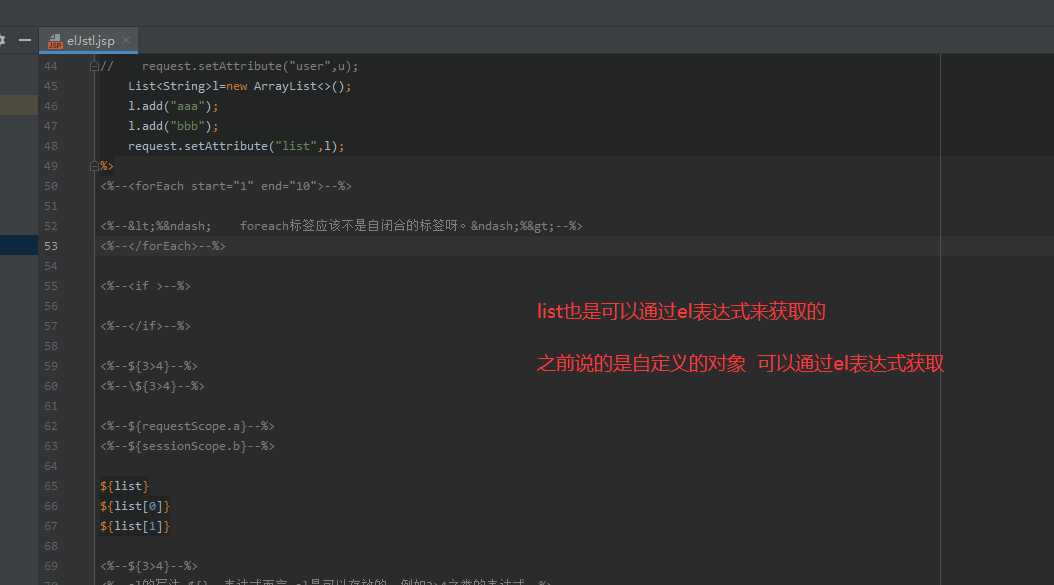Click line number 53 in gutter
This screenshot has height=585, width=1054.
(51, 246)
